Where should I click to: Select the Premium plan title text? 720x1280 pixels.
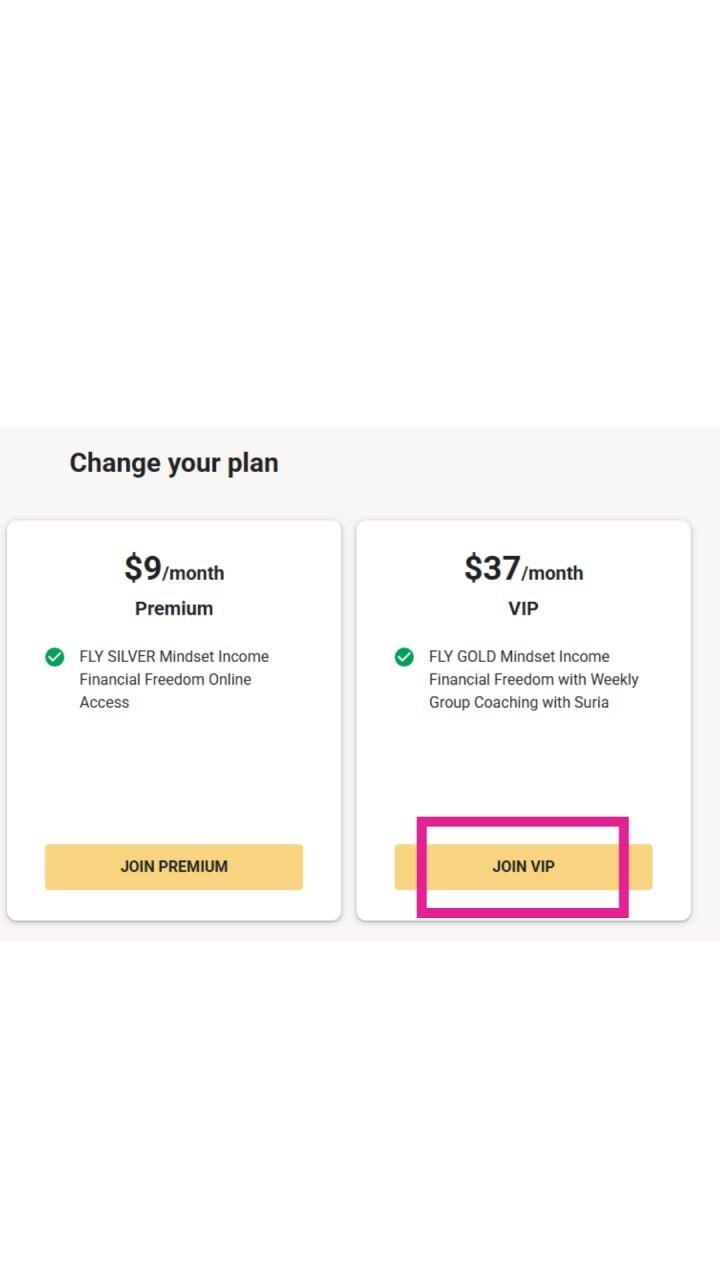pyautogui.click(x=174, y=608)
